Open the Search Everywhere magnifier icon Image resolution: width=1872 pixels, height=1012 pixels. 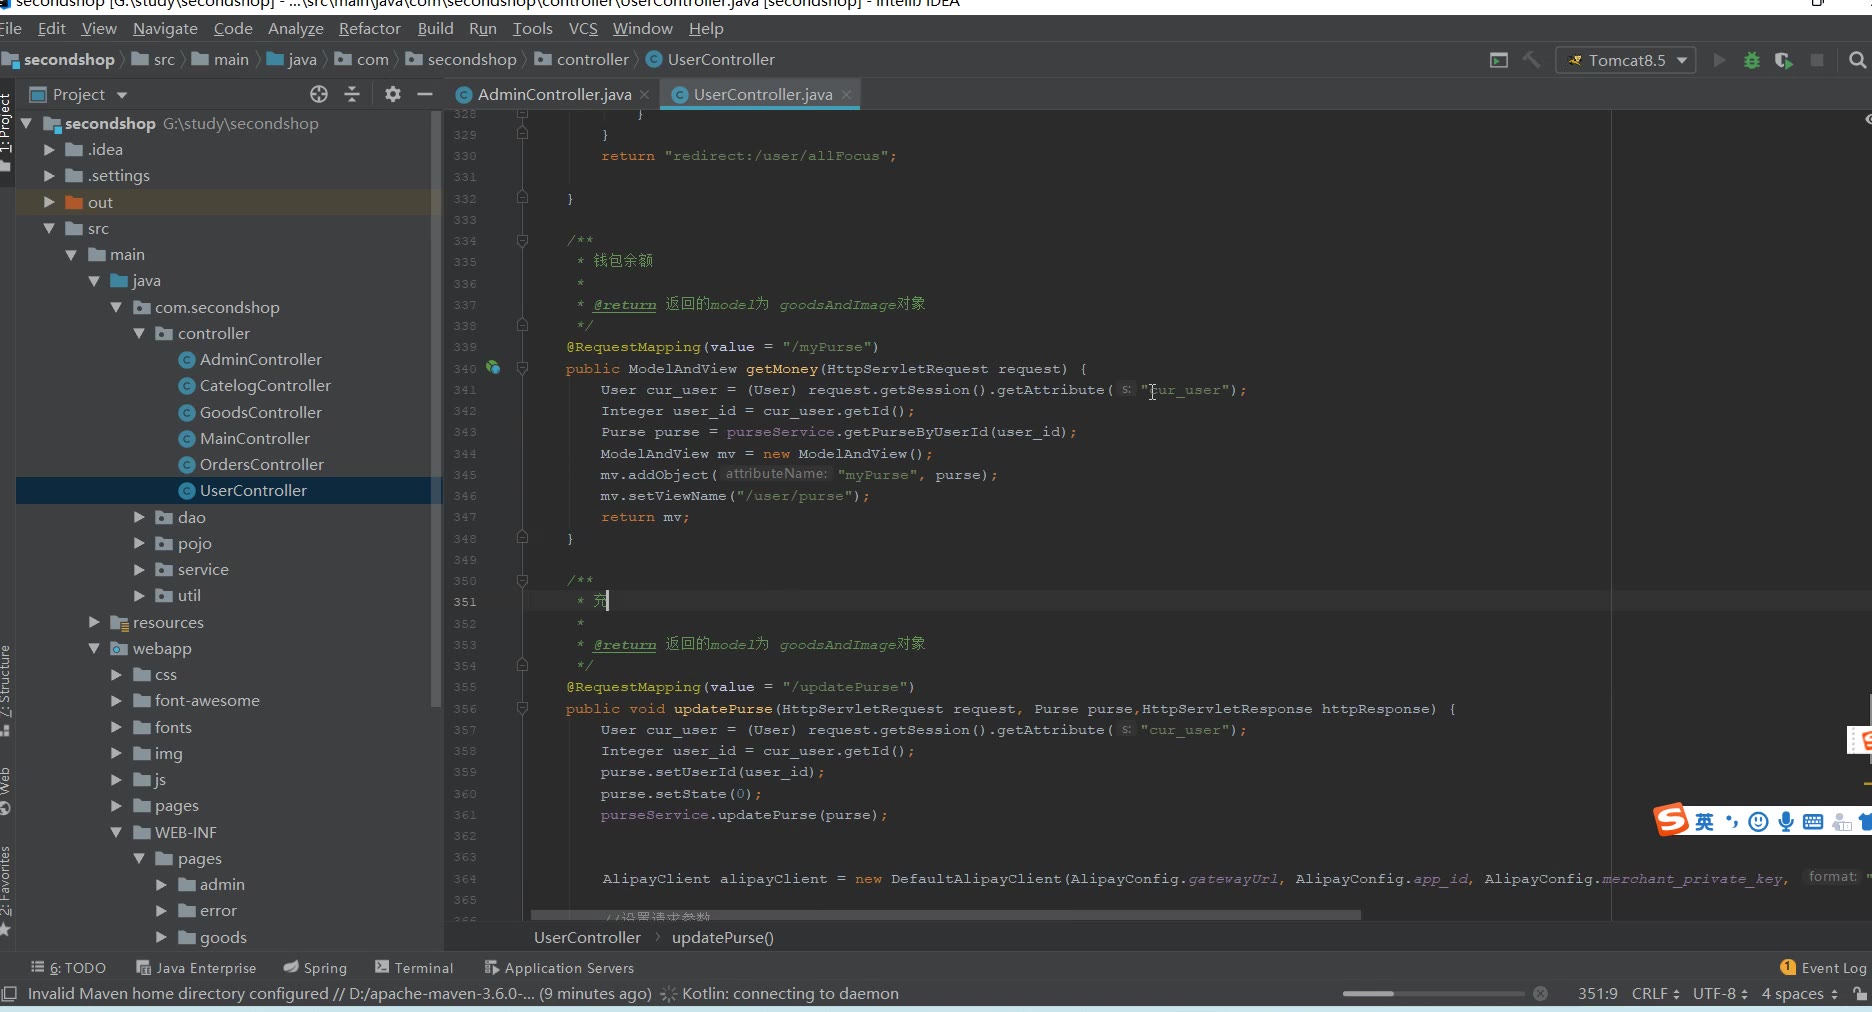[x=1857, y=60]
